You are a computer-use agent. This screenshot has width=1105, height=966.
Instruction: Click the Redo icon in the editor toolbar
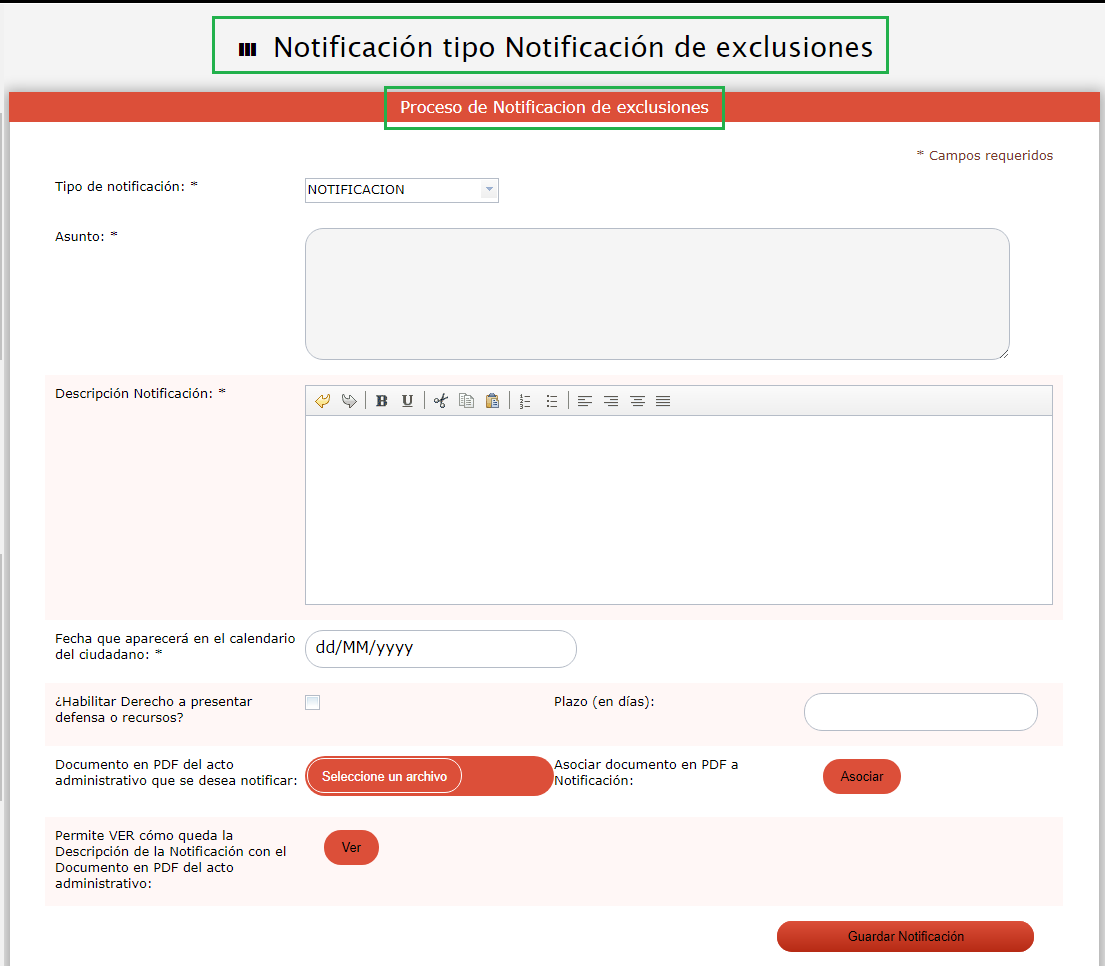pyautogui.click(x=348, y=401)
